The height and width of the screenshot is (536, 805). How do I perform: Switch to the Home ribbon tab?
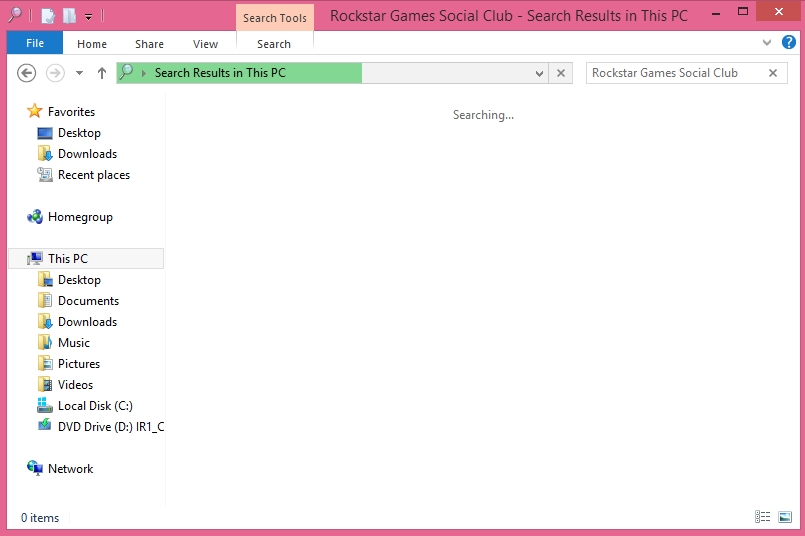coord(92,44)
